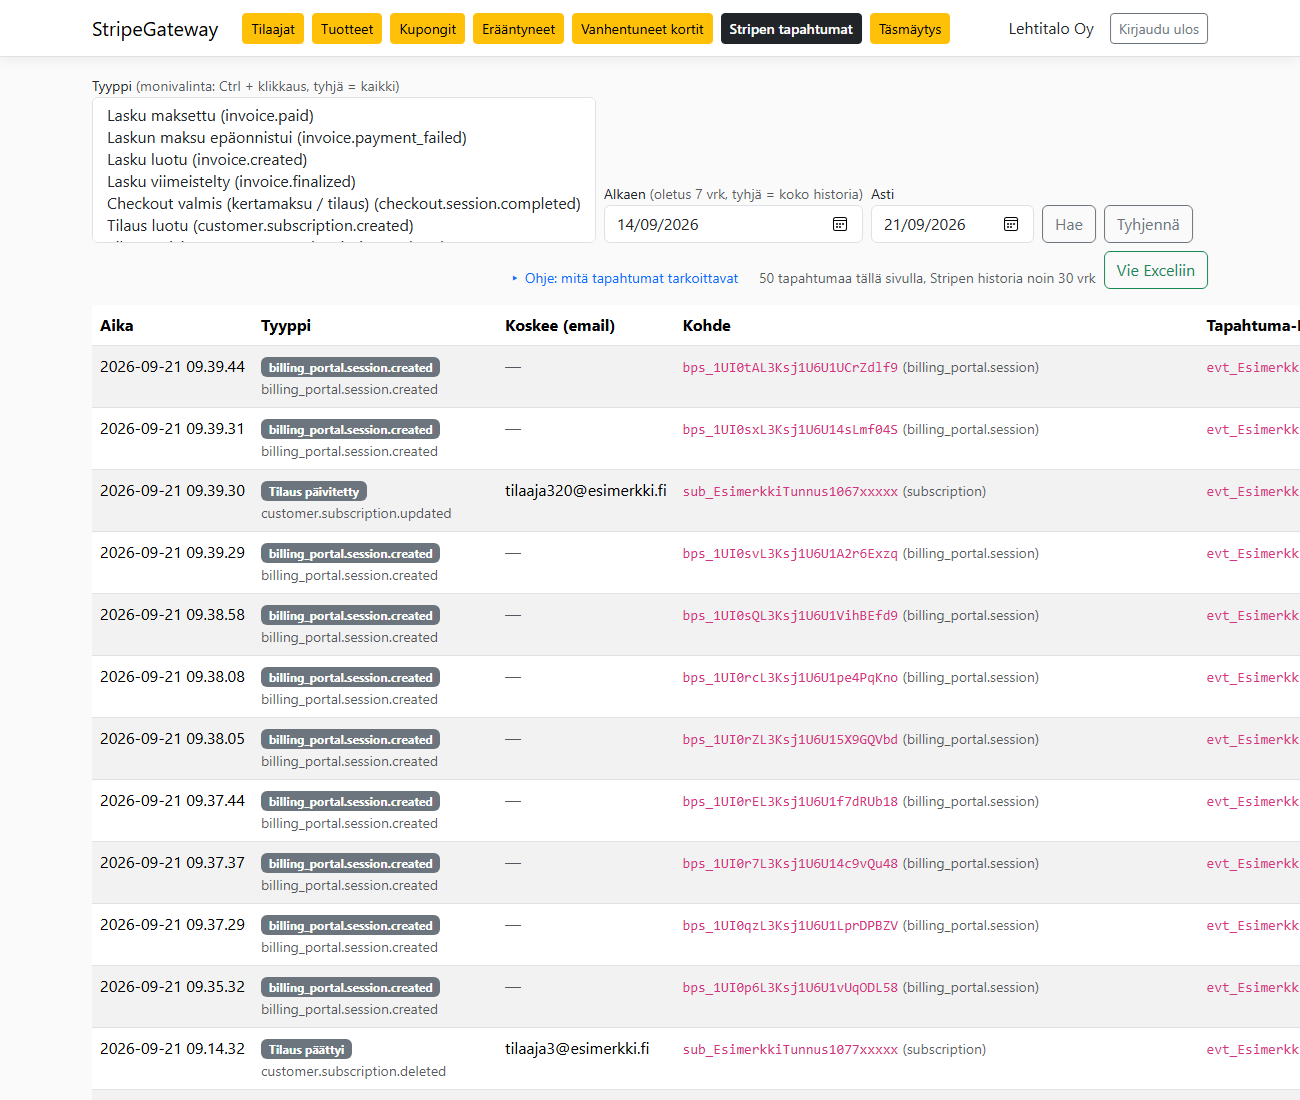Select the Stripen tapahtumat tab
The image size is (1300, 1100).
791,29
